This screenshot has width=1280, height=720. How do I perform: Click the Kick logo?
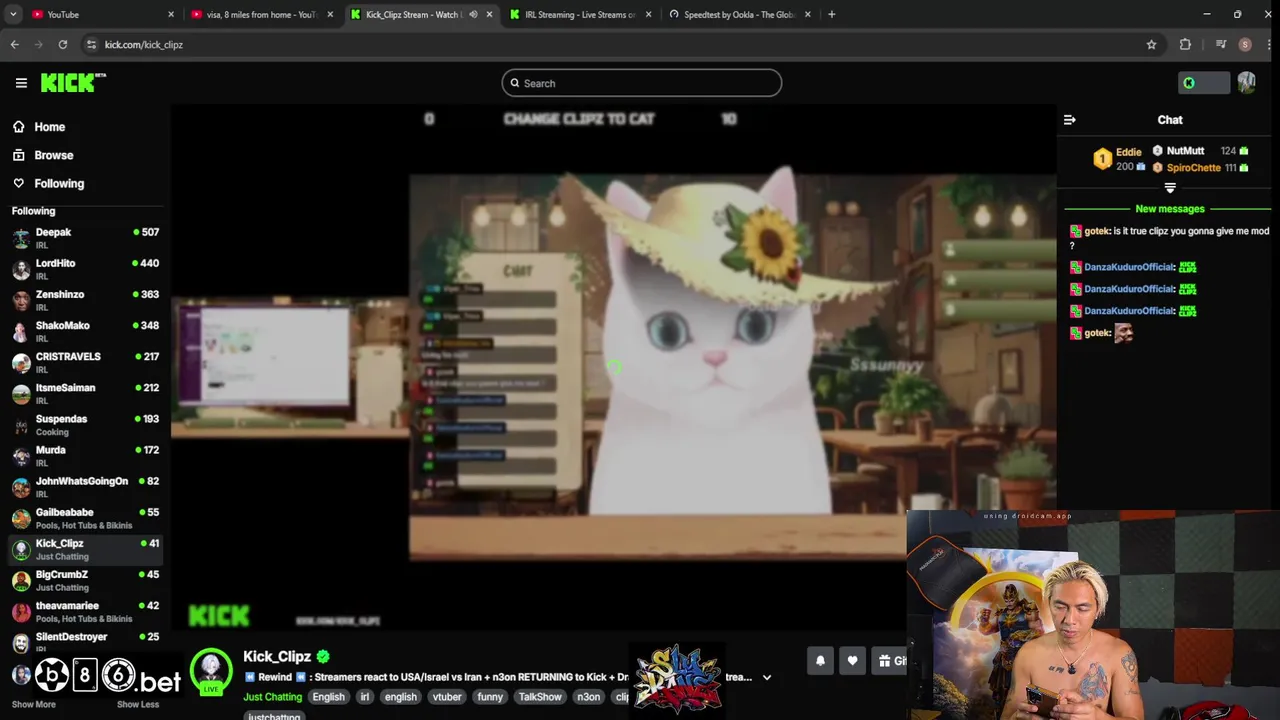pos(73,83)
